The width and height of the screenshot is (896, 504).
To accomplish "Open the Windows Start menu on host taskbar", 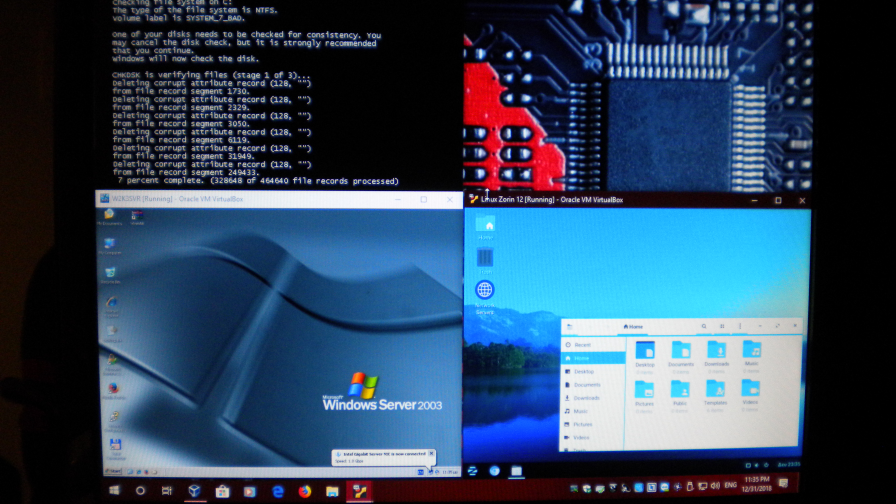I will [114, 491].
